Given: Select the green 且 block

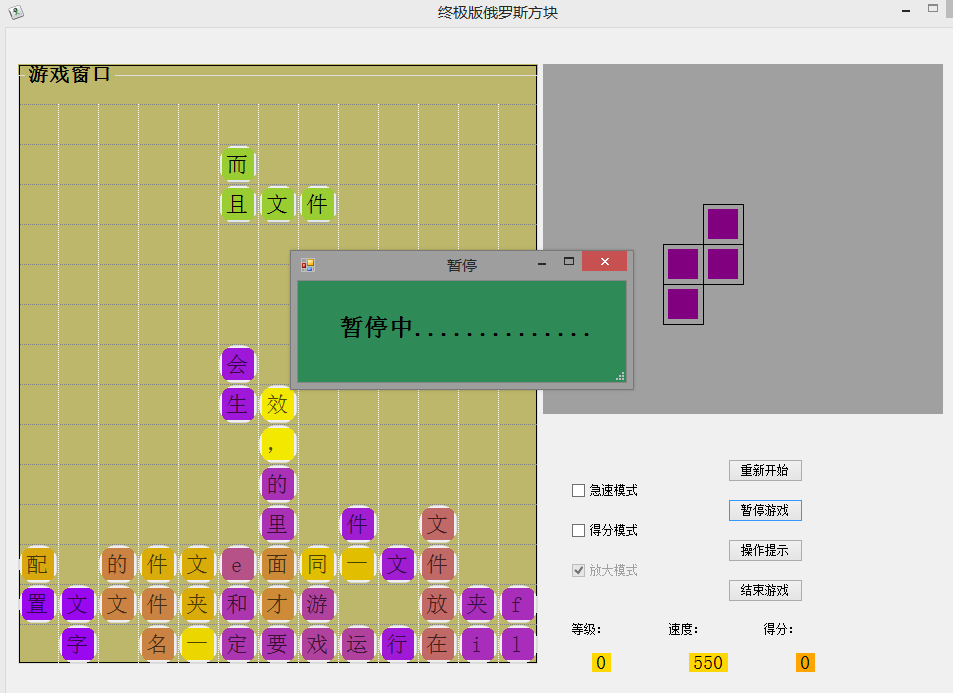Looking at the screenshot, I should pos(238,204).
